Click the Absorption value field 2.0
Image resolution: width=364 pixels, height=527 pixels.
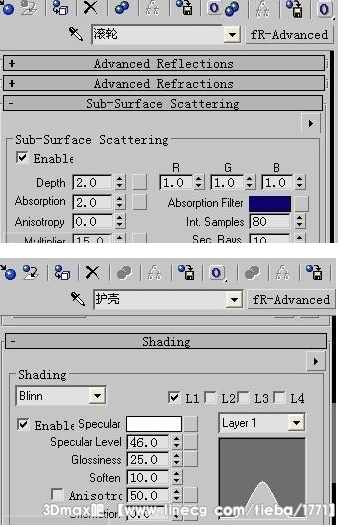92,202
